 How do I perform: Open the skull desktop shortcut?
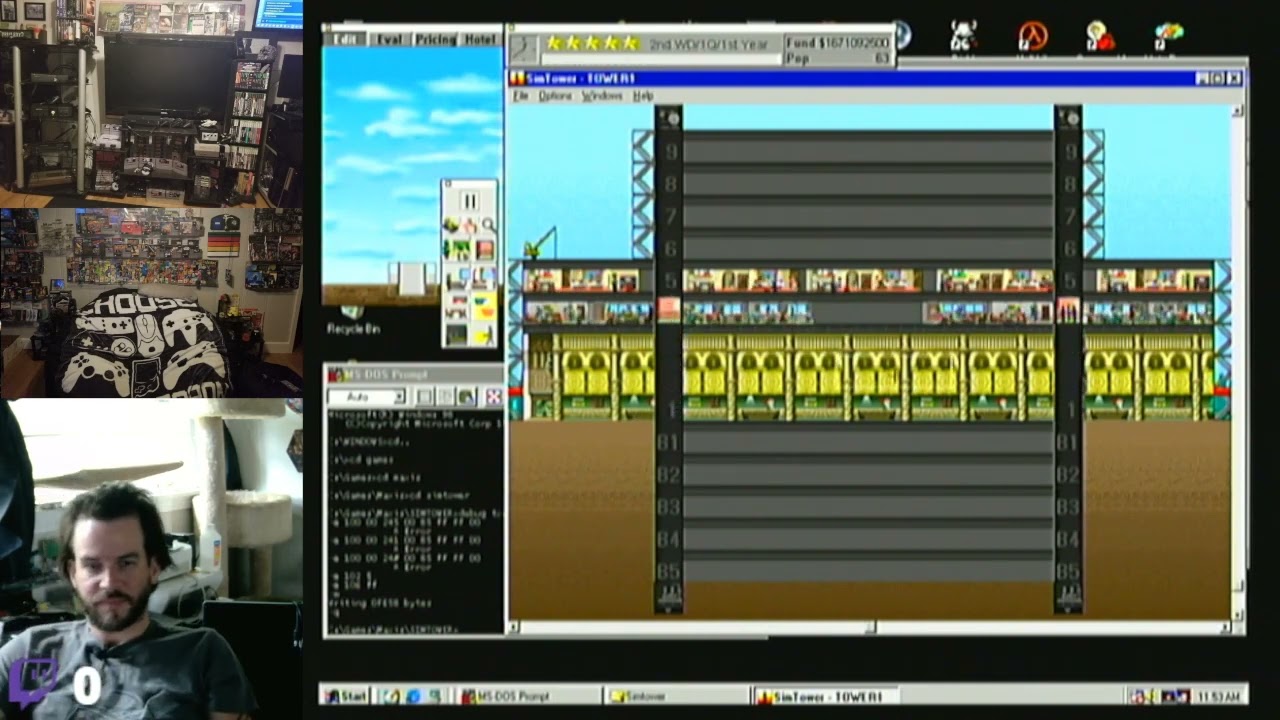click(x=963, y=37)
